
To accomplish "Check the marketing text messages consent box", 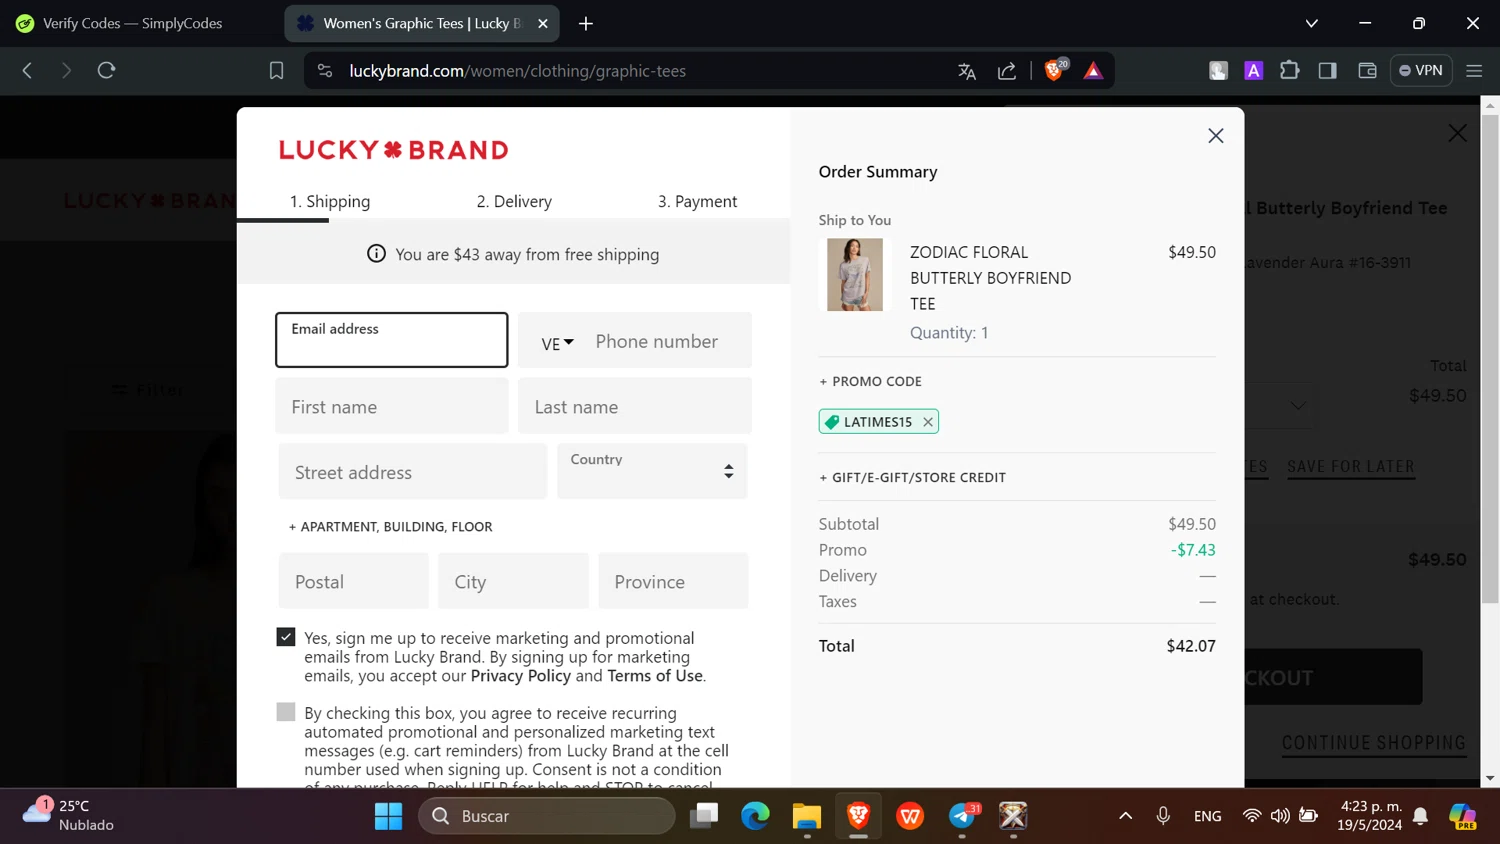I will pyautogui.click(x=286, y=712).
